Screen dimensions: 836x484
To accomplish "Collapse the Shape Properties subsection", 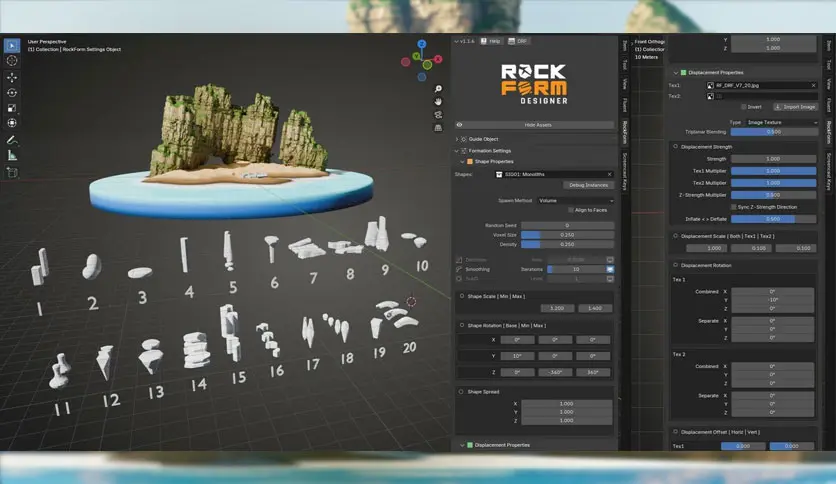I will [x=462, y=162].
